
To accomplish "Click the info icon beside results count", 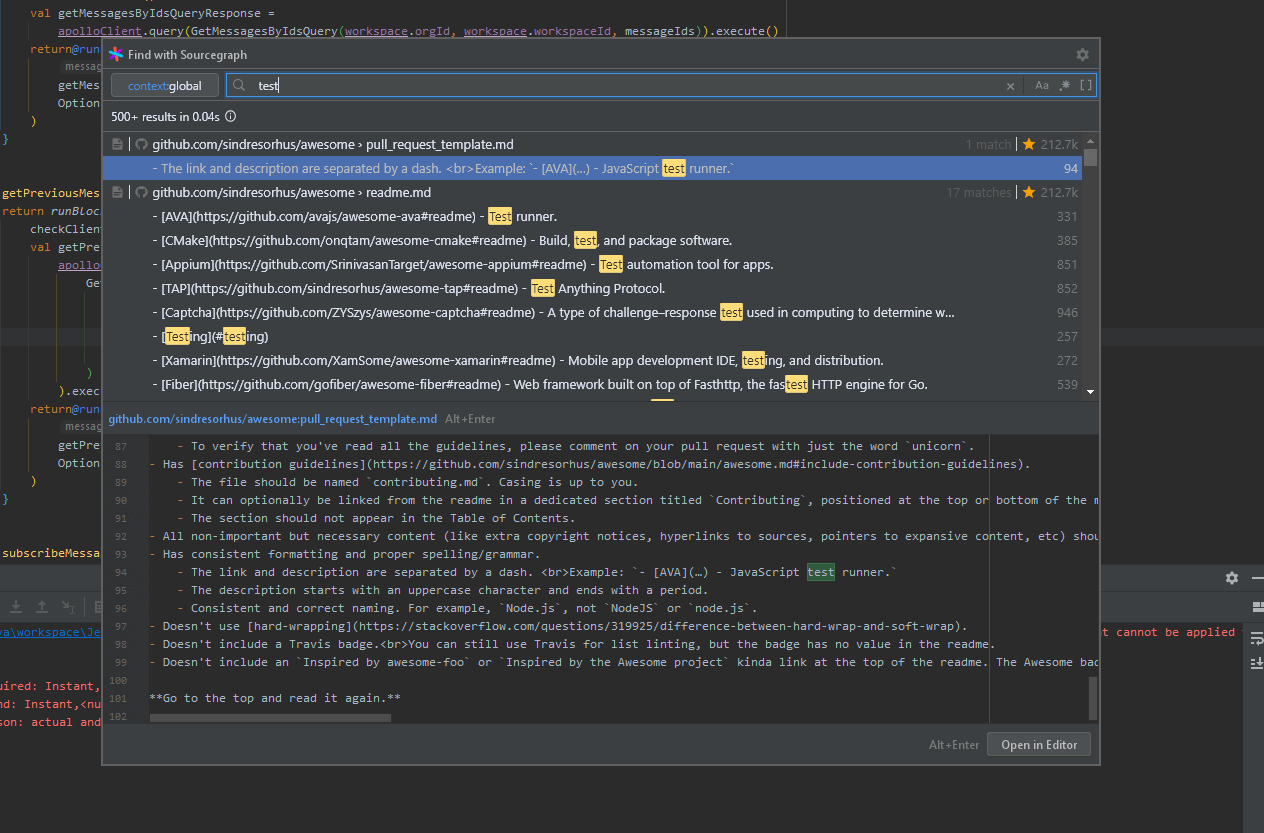I will point(230,117).
